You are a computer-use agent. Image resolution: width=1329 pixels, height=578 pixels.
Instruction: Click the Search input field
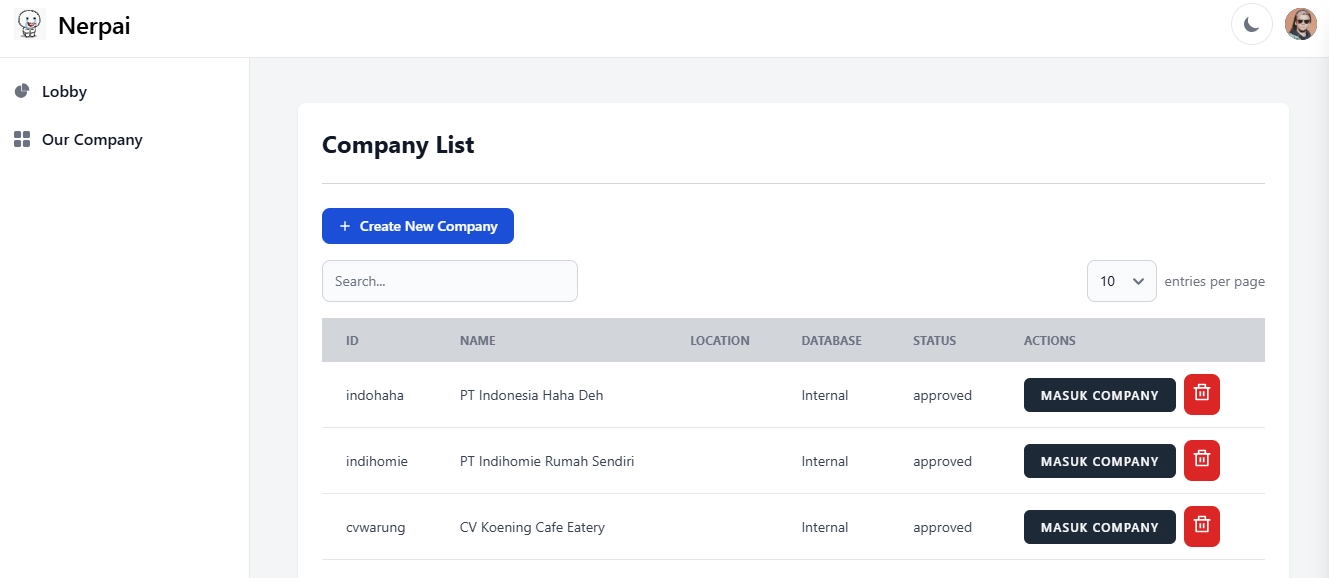[x=449, y=281]
